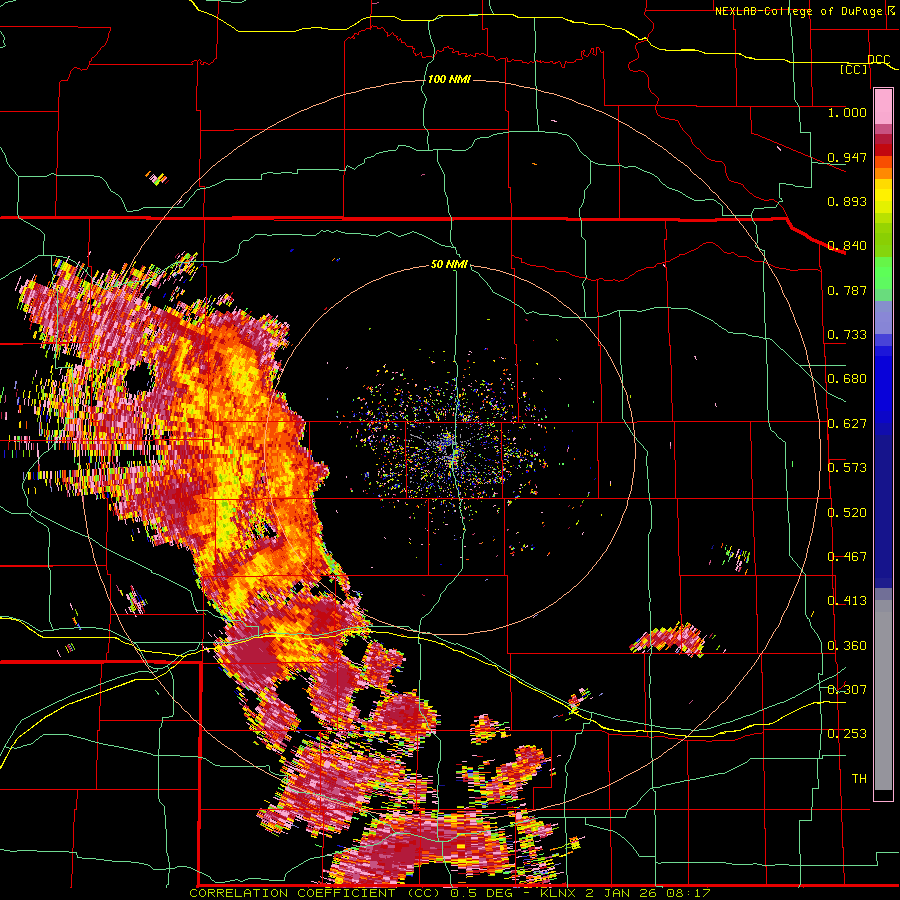Select the 0.253 scale value
900x900 pixels.
[x=847, y=734]
